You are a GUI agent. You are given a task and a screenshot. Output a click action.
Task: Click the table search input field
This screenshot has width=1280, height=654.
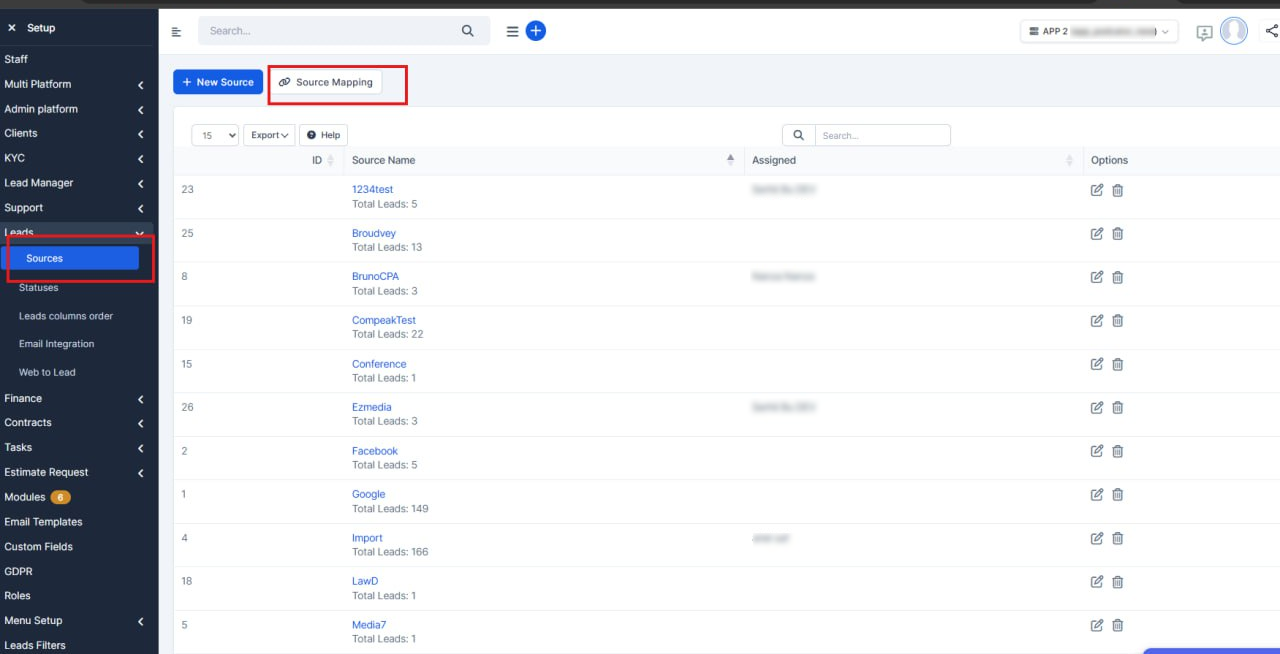point(881,135)
